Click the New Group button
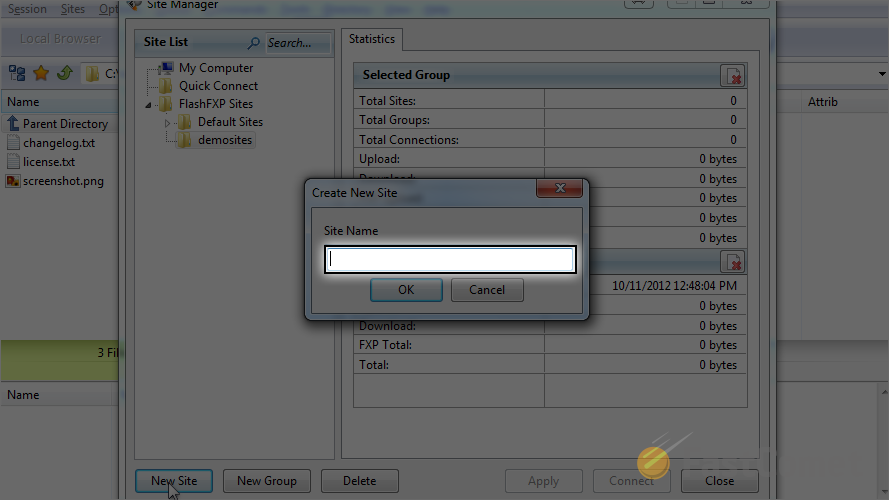This screenshot has width=889, height=500. pyautogui.click(x=266, y=481)
